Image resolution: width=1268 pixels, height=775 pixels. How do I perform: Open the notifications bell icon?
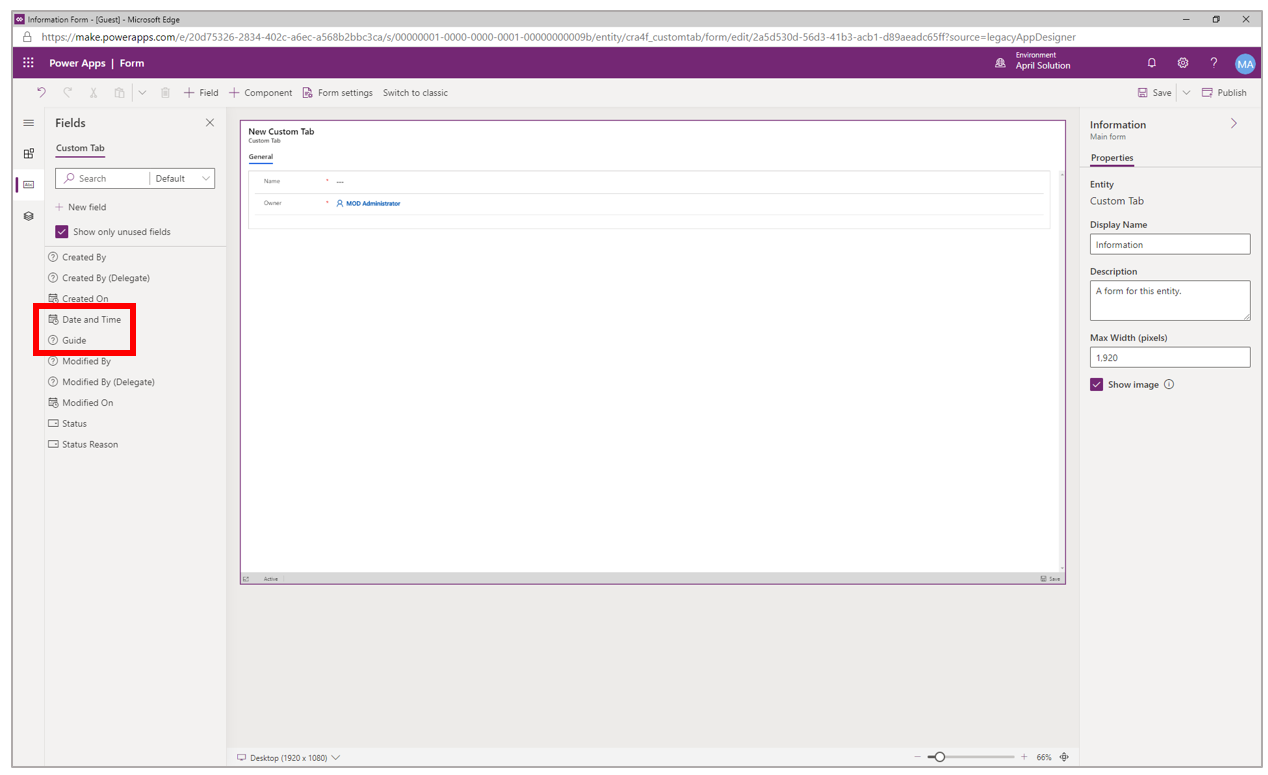pos(1152,63)
